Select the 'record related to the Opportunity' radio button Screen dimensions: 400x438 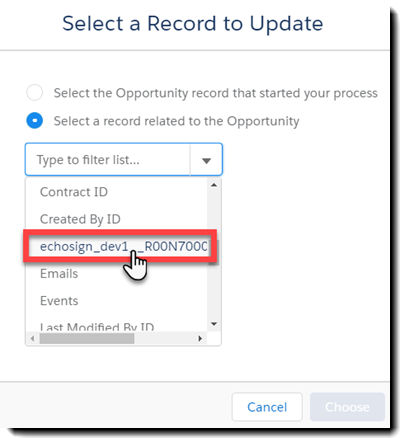pos(35,120)
